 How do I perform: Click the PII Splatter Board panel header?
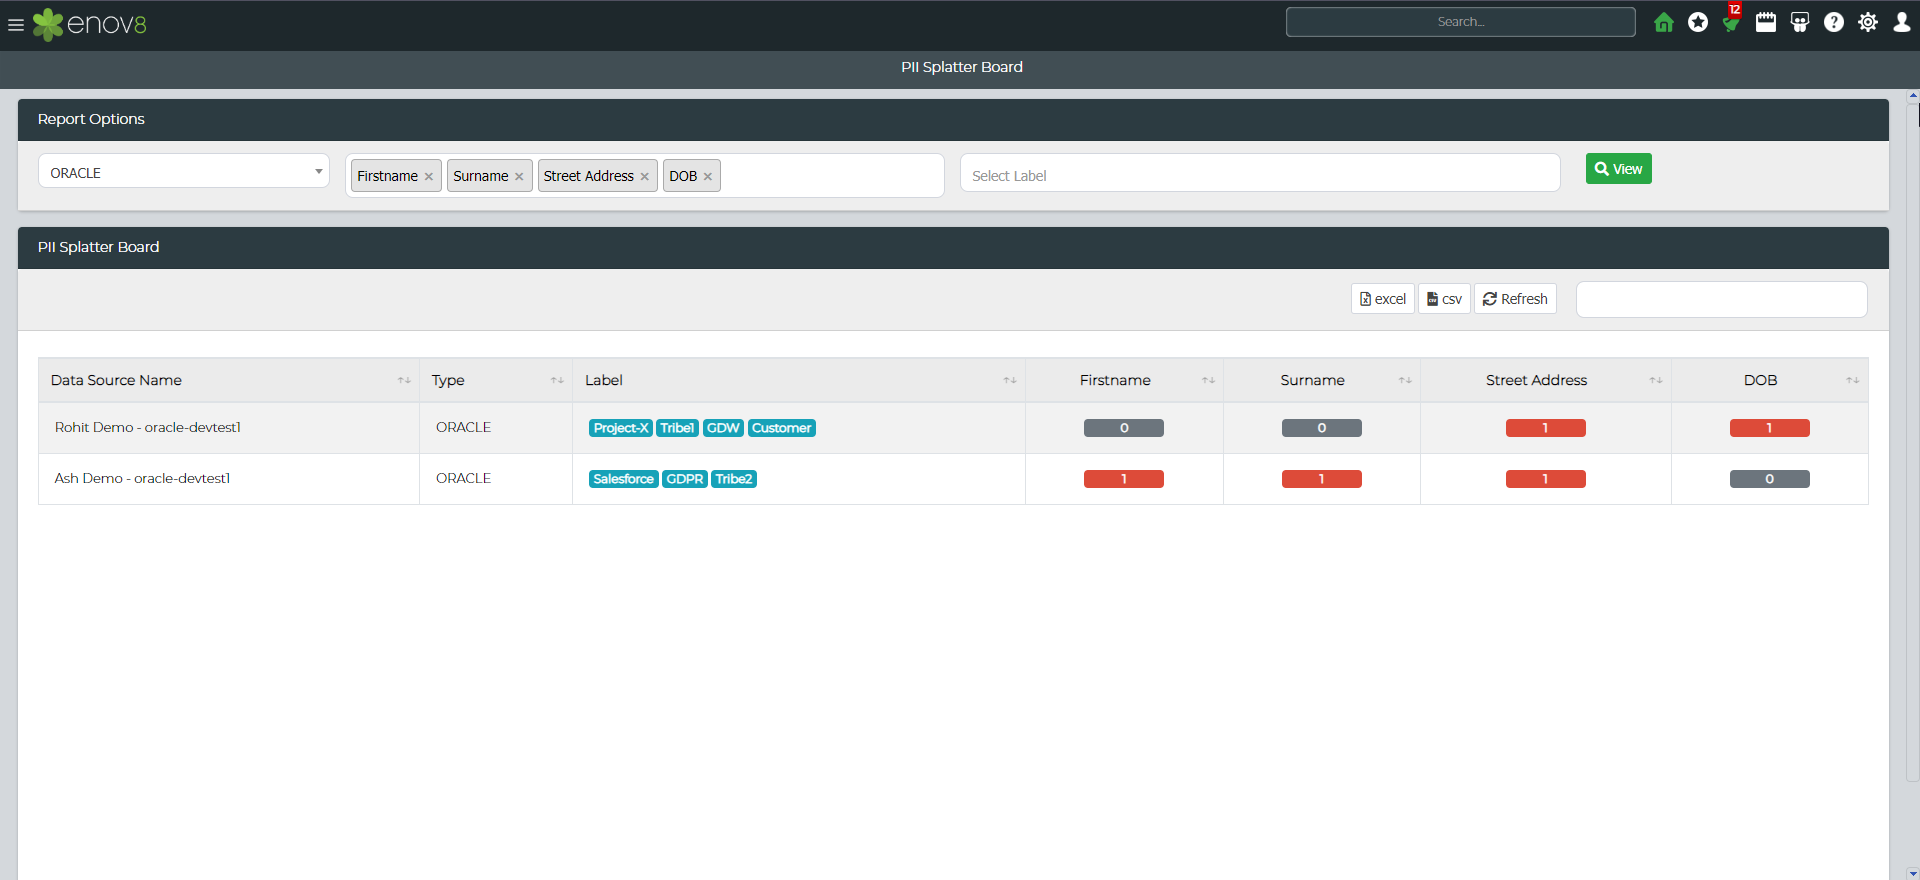click(x=953, y=247)
